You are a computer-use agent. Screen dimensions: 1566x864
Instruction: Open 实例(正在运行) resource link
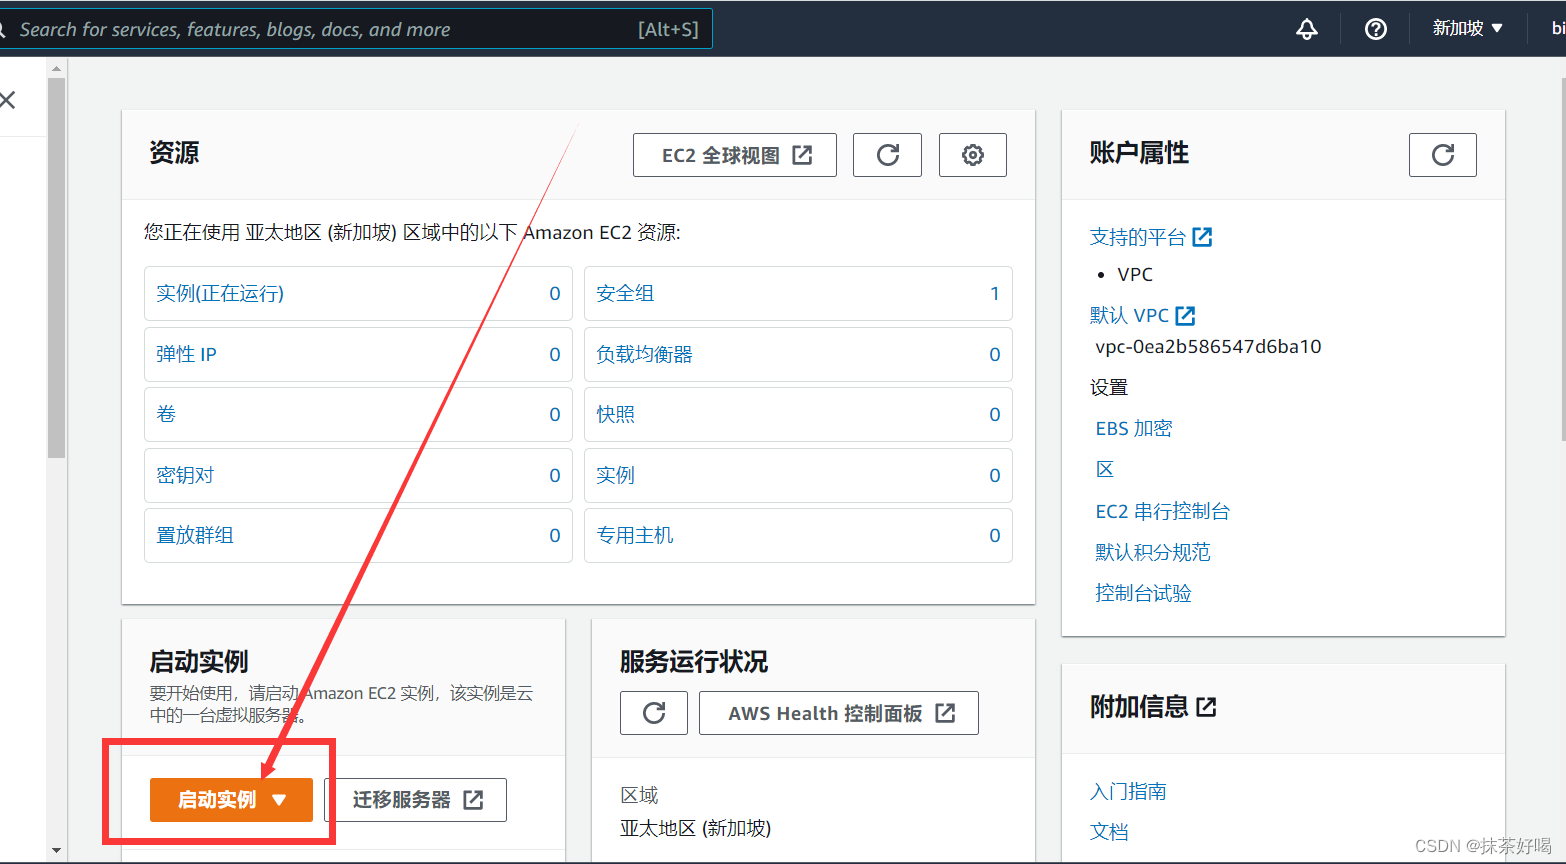pos(220,293)
